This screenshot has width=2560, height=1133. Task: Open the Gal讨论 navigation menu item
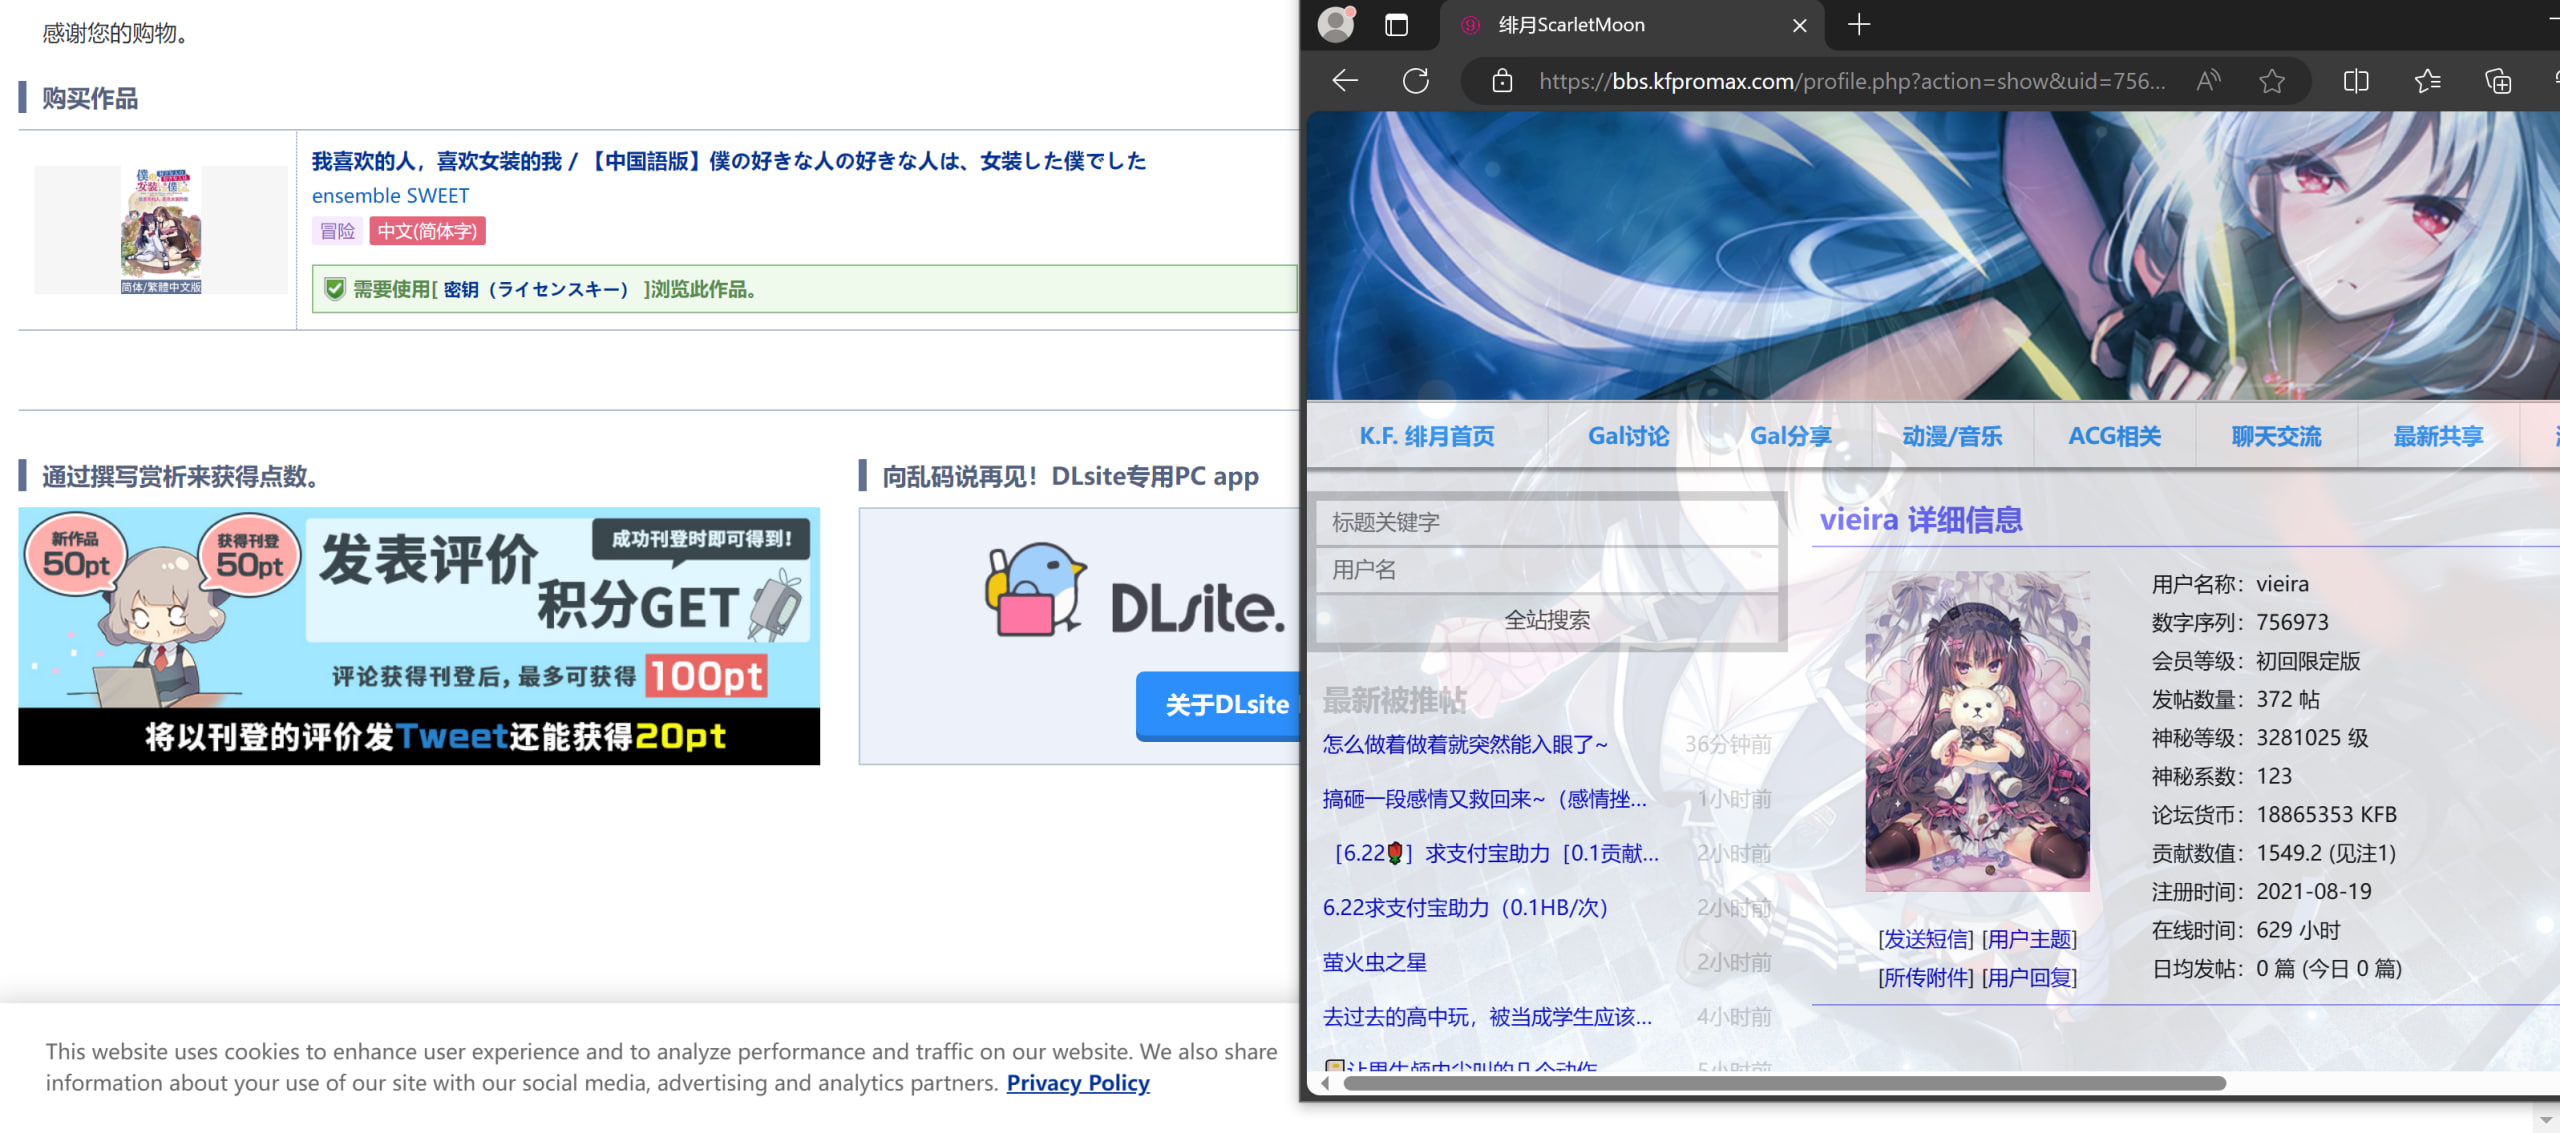(x=1628, y=436)
